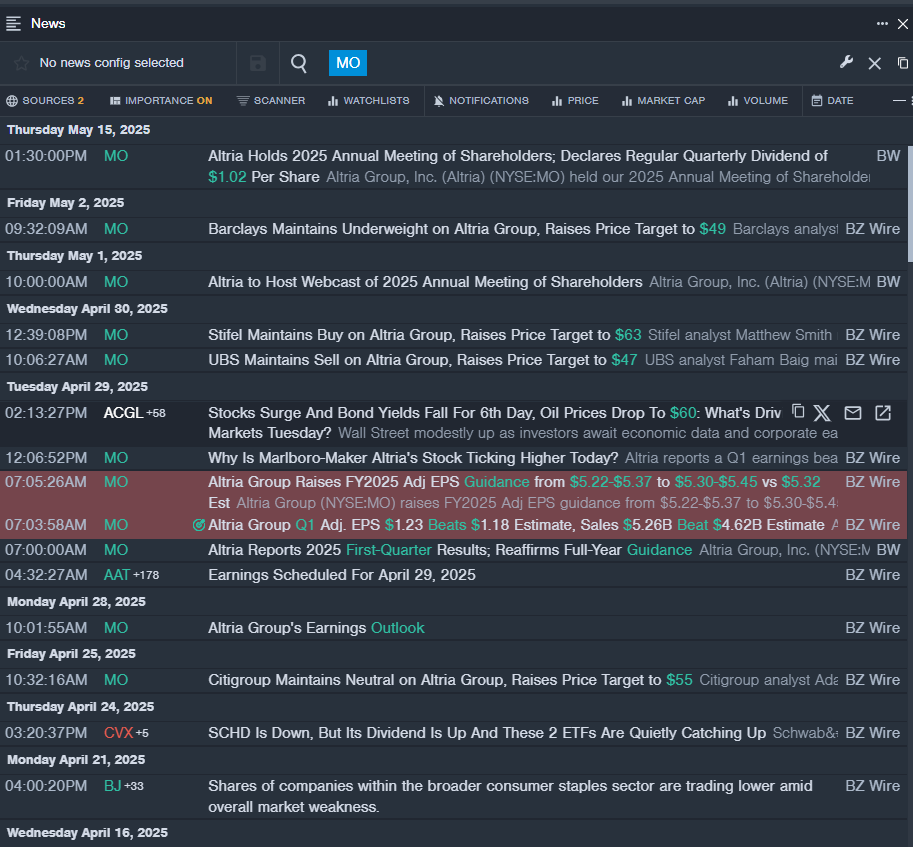The image size is (913, 847).
Task: Clear the search with the X icon
Action: (x=875, y=63)
